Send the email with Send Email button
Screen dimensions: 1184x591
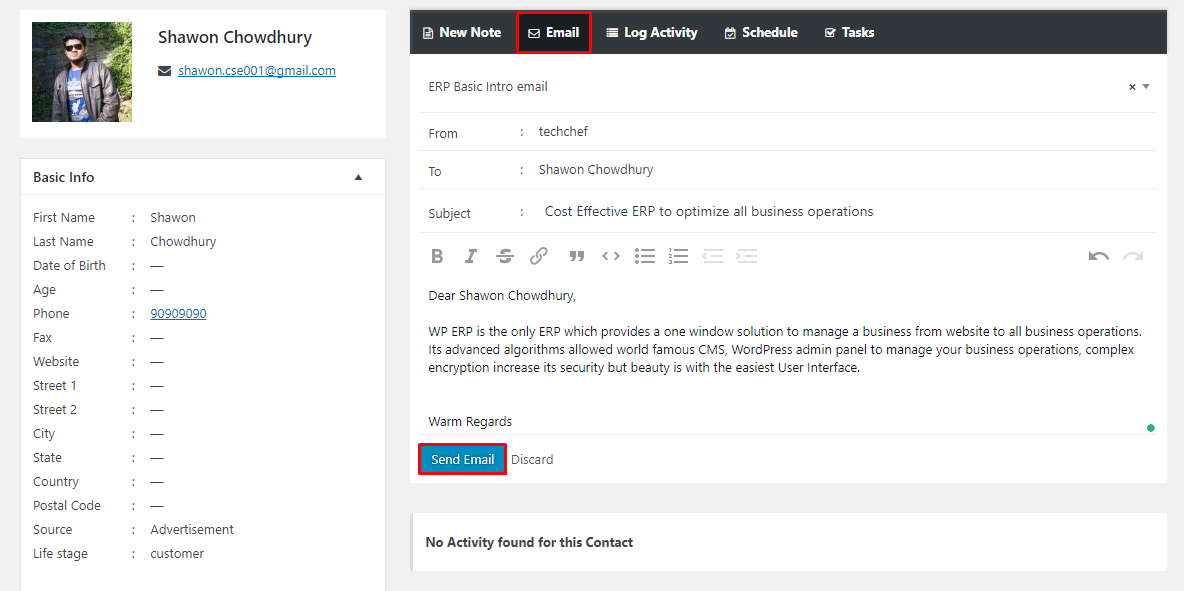pos(462,459)
